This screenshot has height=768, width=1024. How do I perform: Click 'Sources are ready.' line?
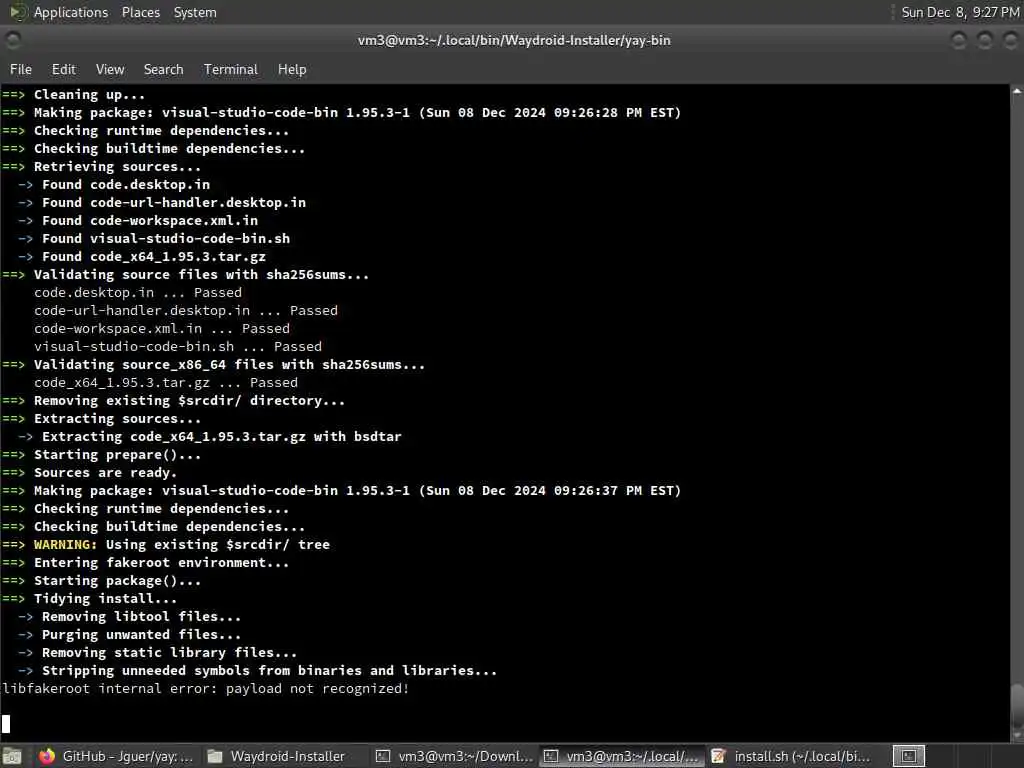tap(89, 473)
